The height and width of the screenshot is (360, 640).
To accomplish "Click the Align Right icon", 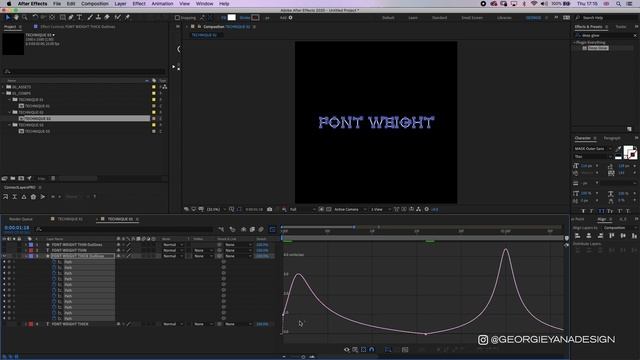I will [600, 236].
